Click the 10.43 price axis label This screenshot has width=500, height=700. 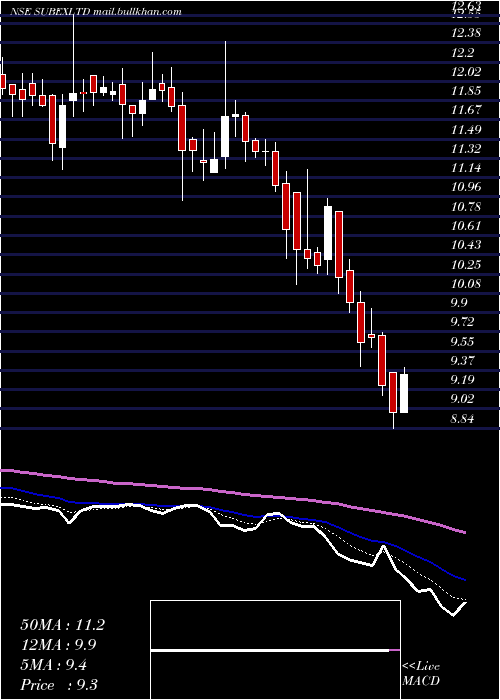click(x=466, y=245)
